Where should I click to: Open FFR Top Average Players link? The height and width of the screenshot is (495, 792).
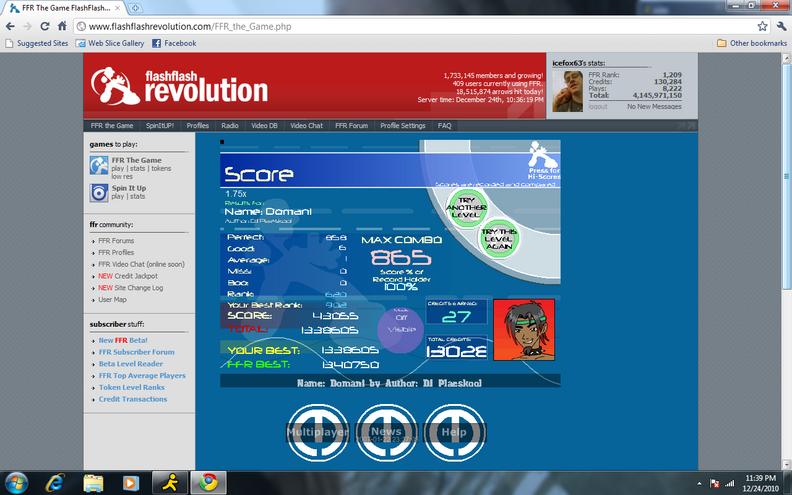(142, 376)
